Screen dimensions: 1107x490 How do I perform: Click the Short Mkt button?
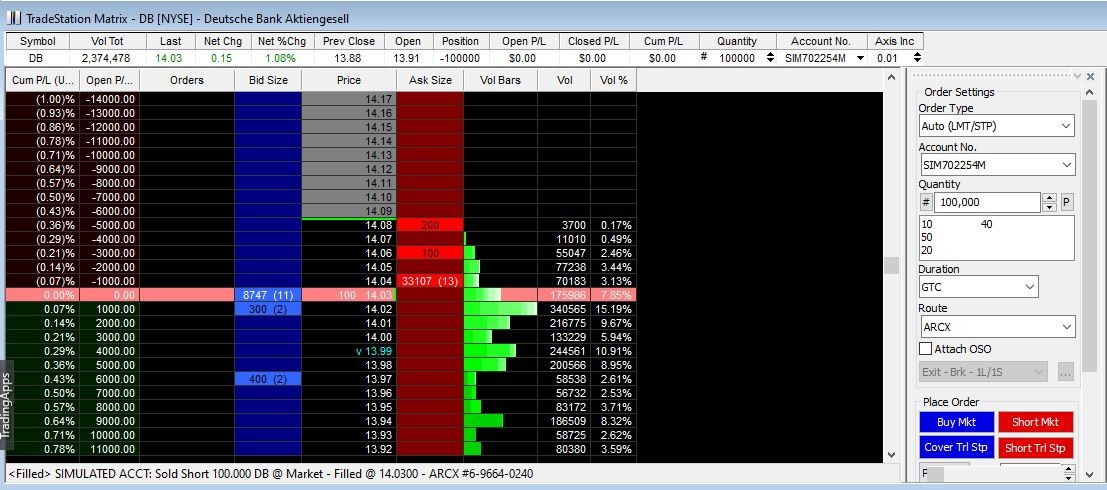point(1036,422)
